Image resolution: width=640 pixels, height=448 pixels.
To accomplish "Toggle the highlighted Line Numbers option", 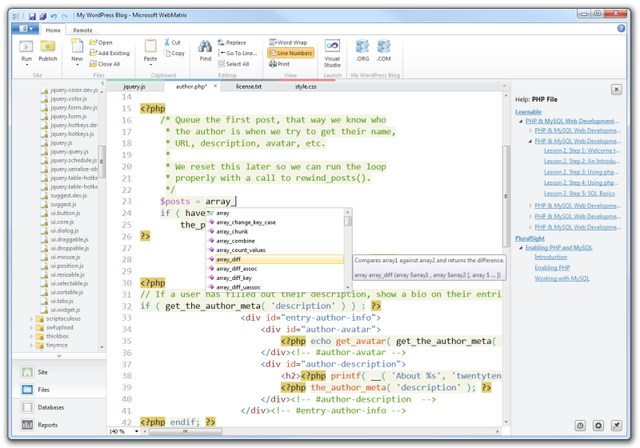I will [x=291, y=53].
